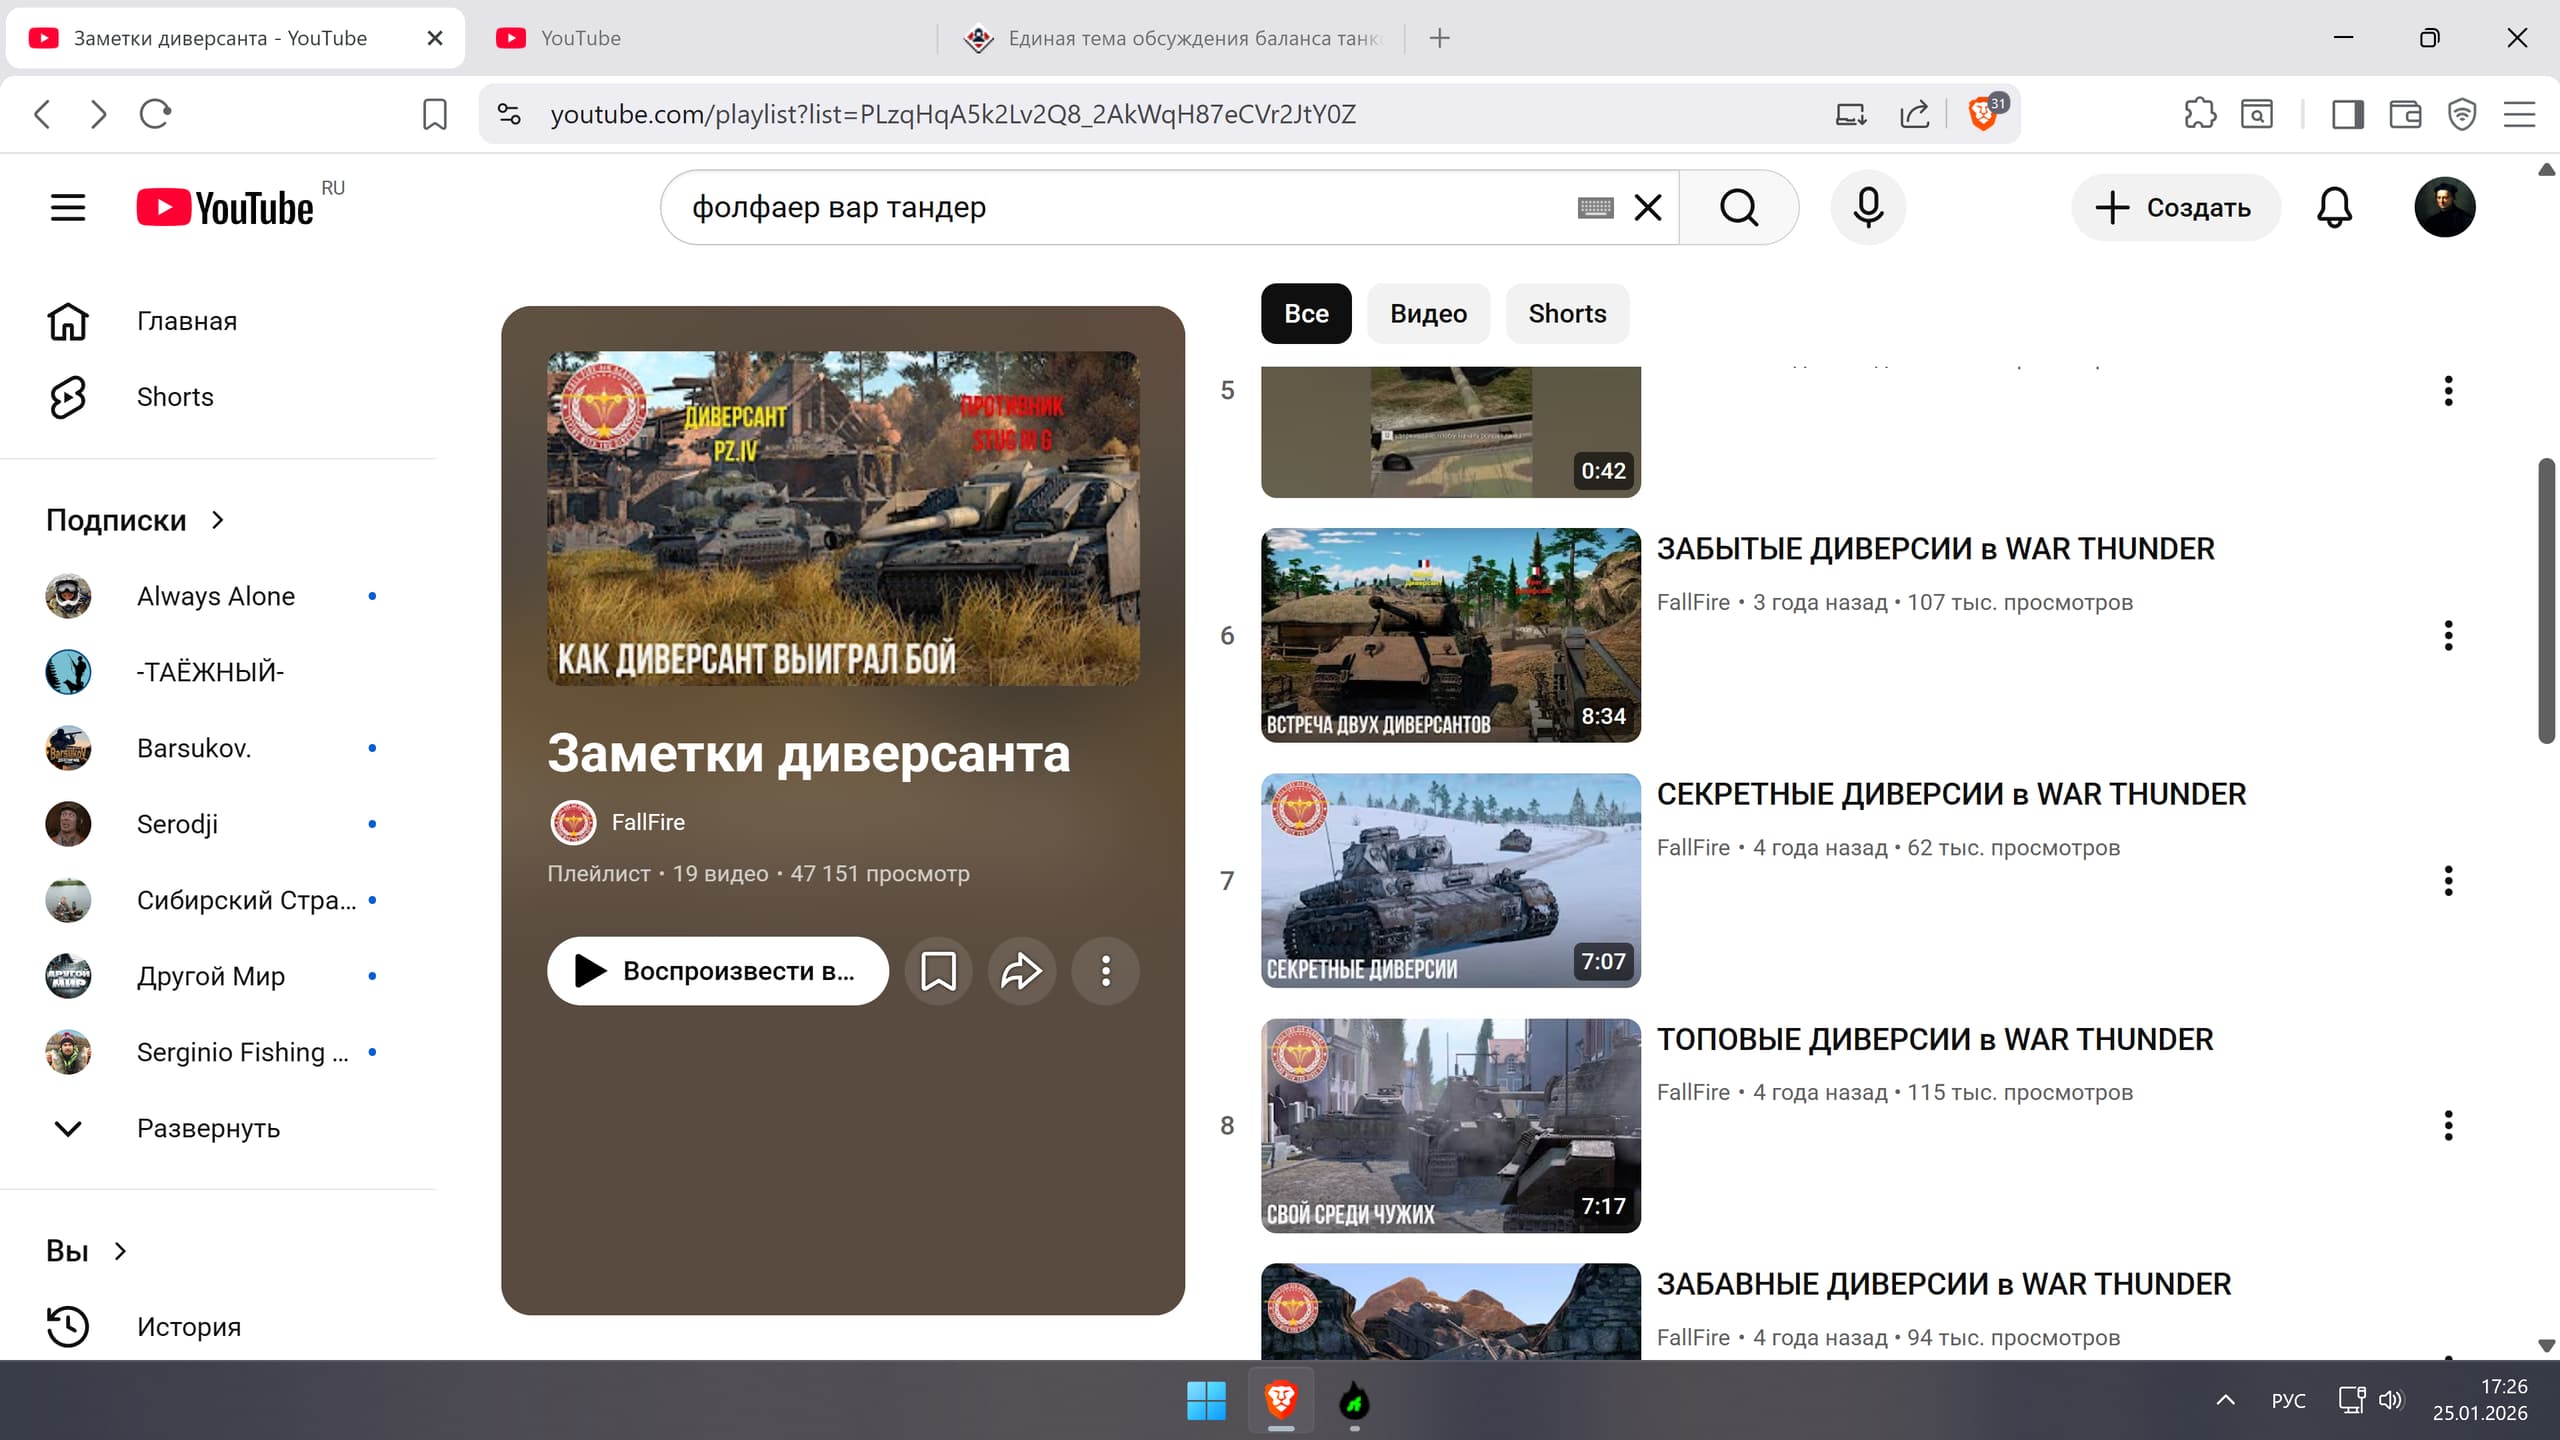Select the Shorts filter chip

click(1566, 313)
